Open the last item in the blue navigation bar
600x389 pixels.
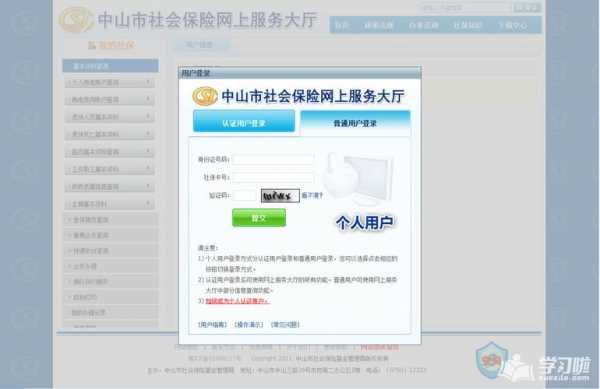coord(513,25)
